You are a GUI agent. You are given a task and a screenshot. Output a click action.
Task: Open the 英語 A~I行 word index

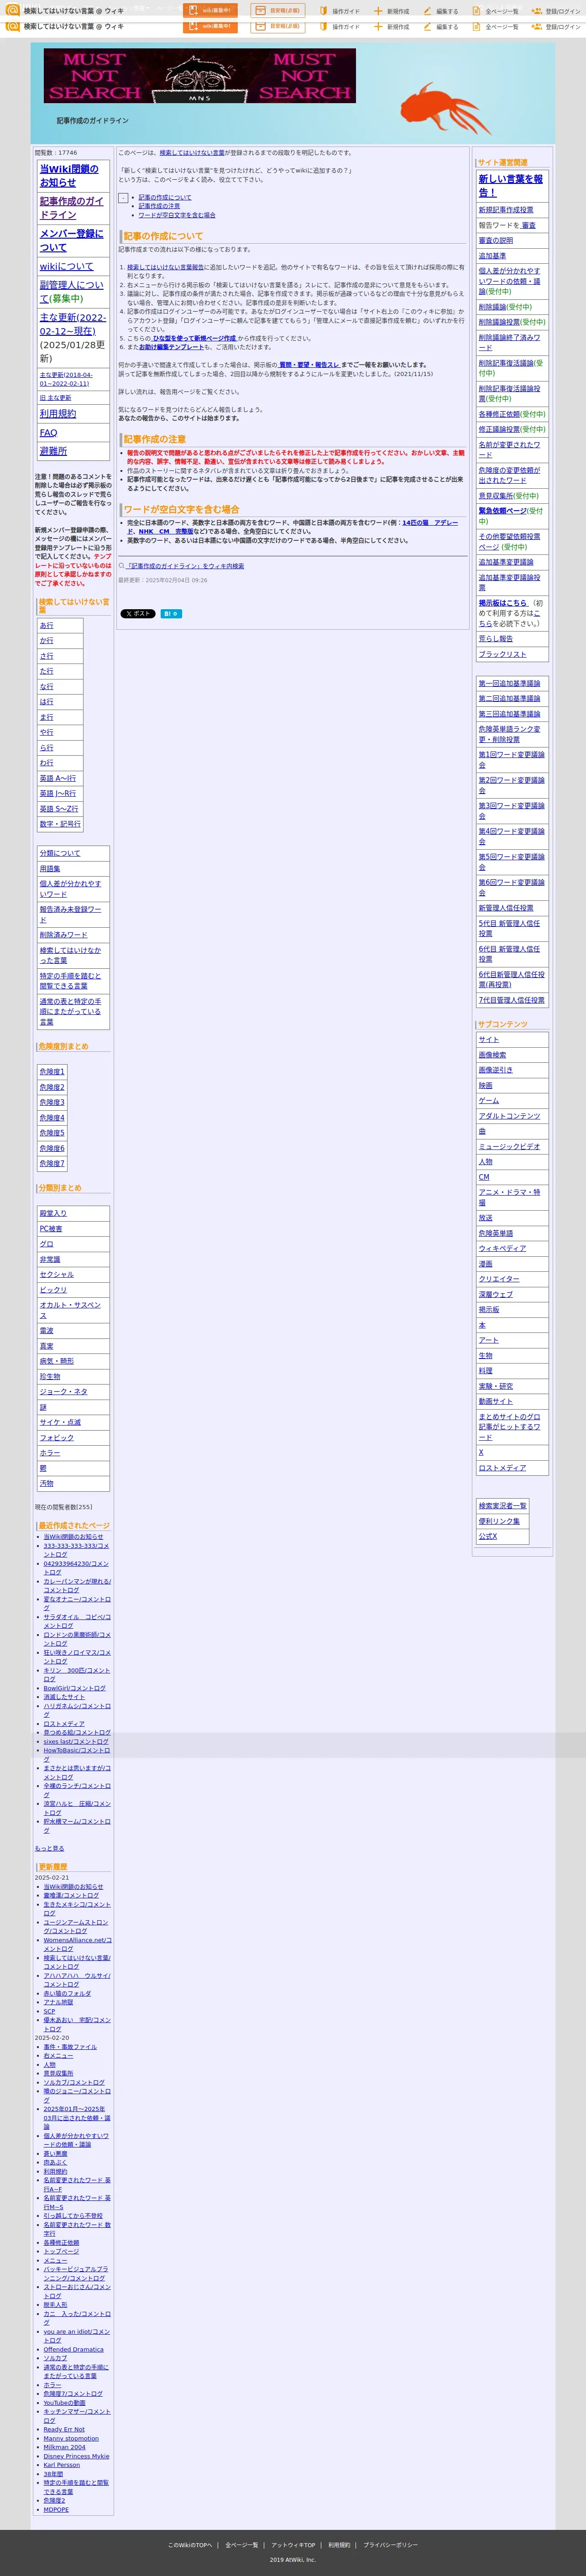(x=58, y=778)
